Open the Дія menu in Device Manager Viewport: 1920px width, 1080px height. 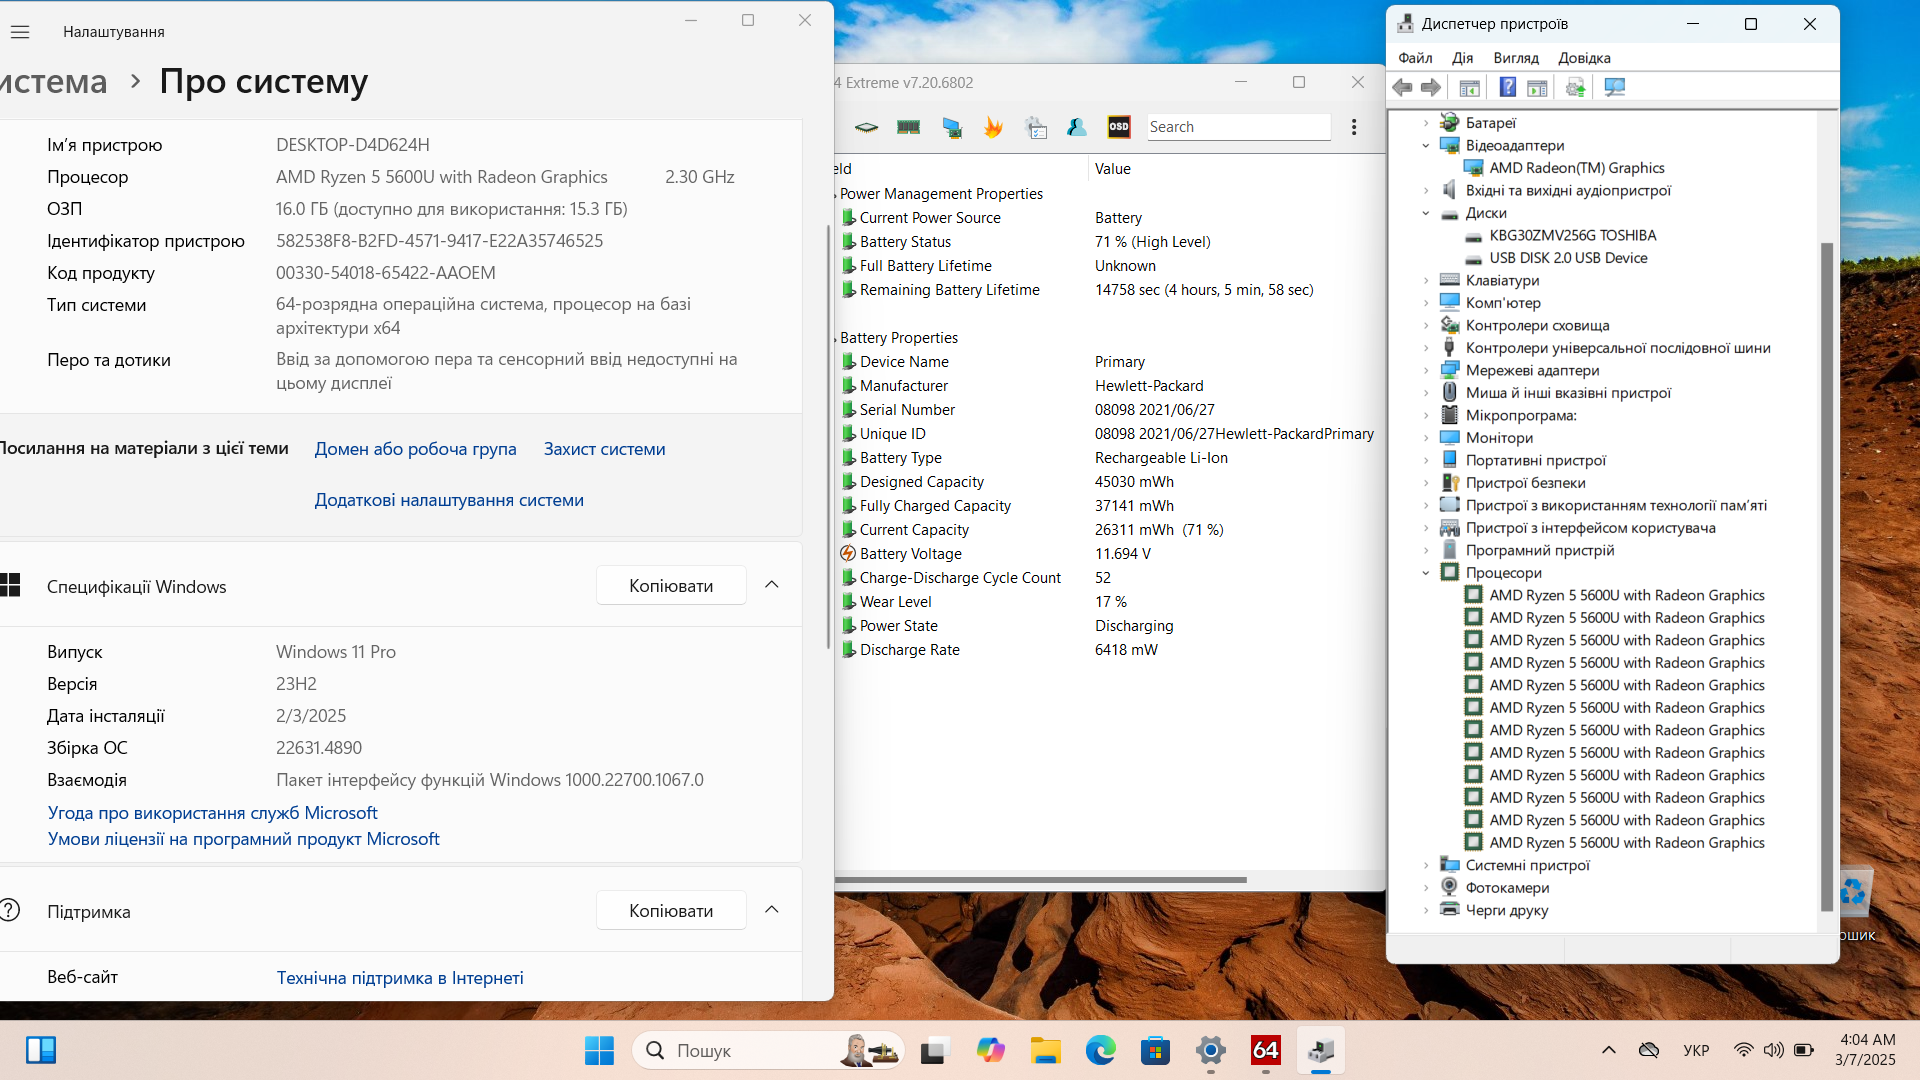tap(1462, 58)
